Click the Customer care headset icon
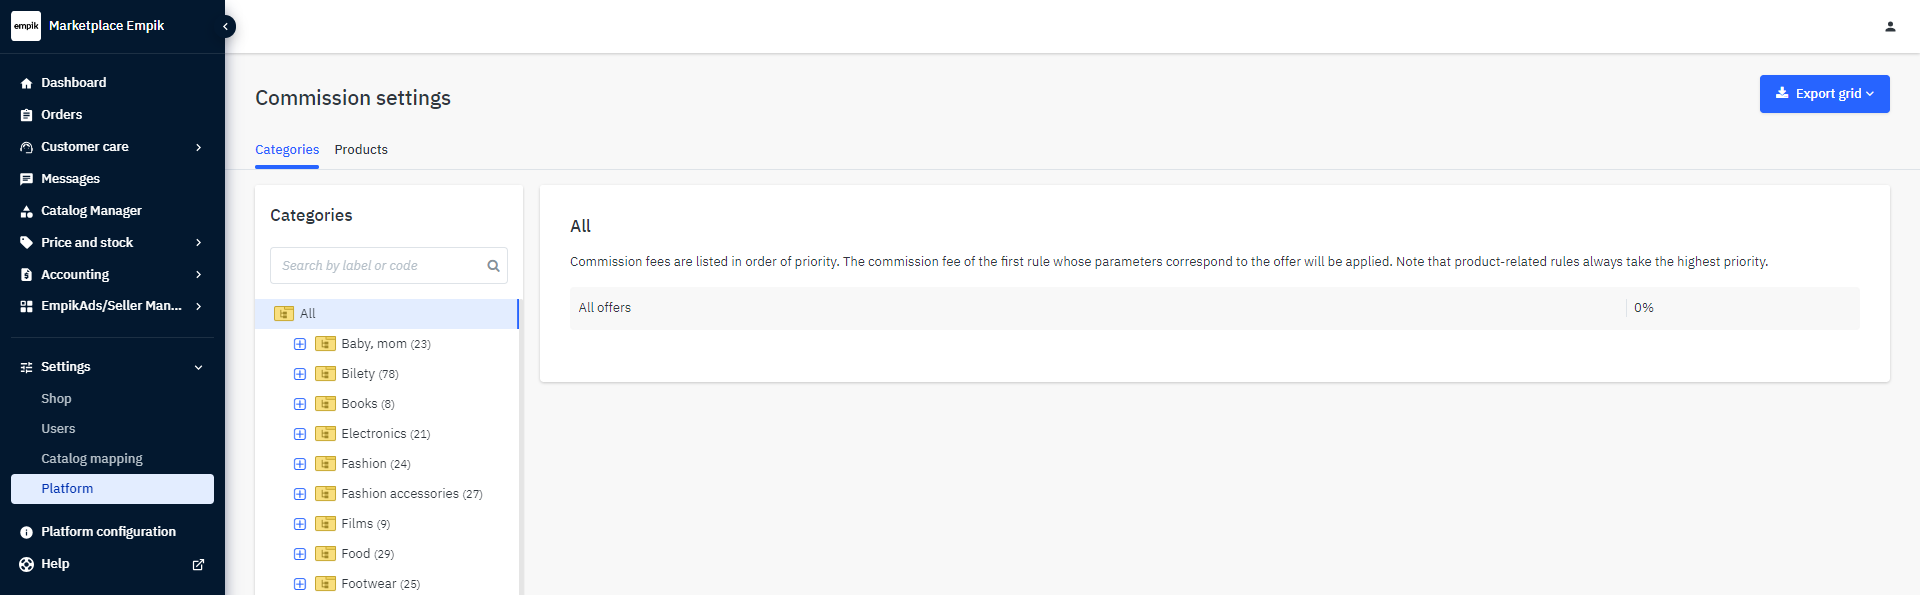1920x595 pixels. [26, 147]
